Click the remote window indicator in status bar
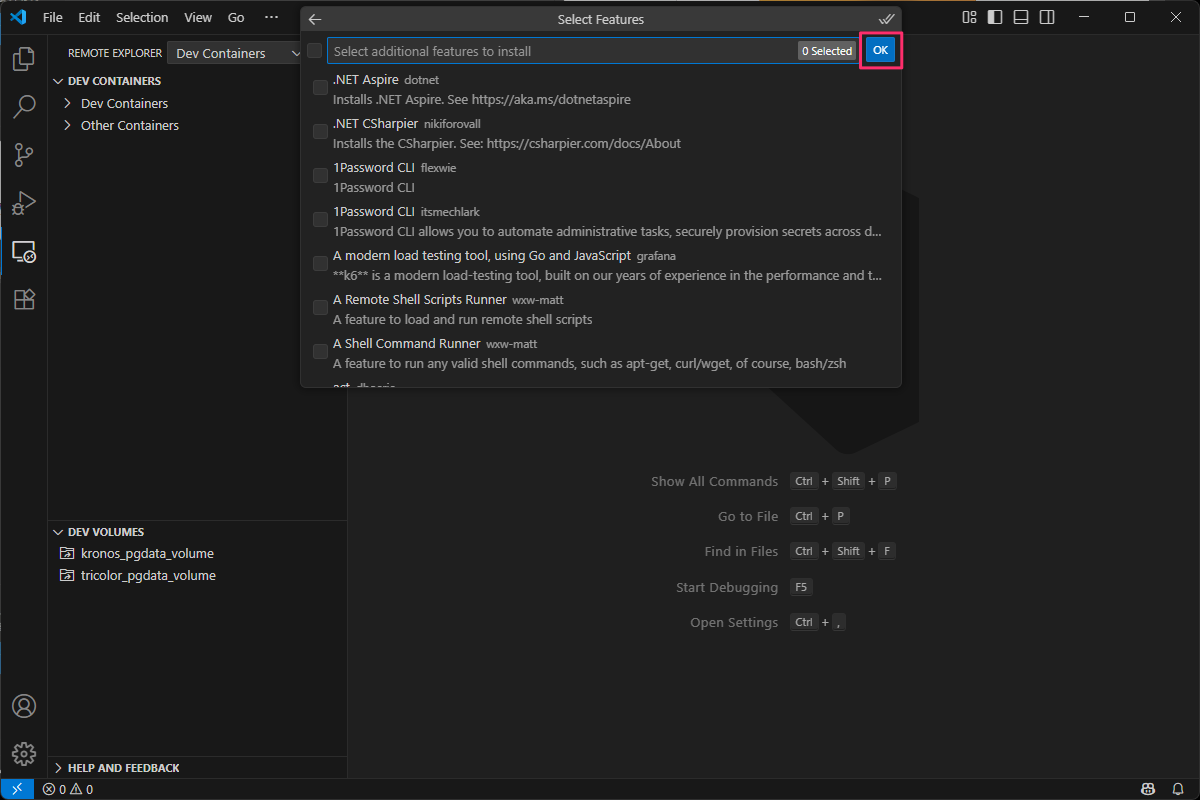The width and height of the screenshot is (1200, 800). [17, 789]
